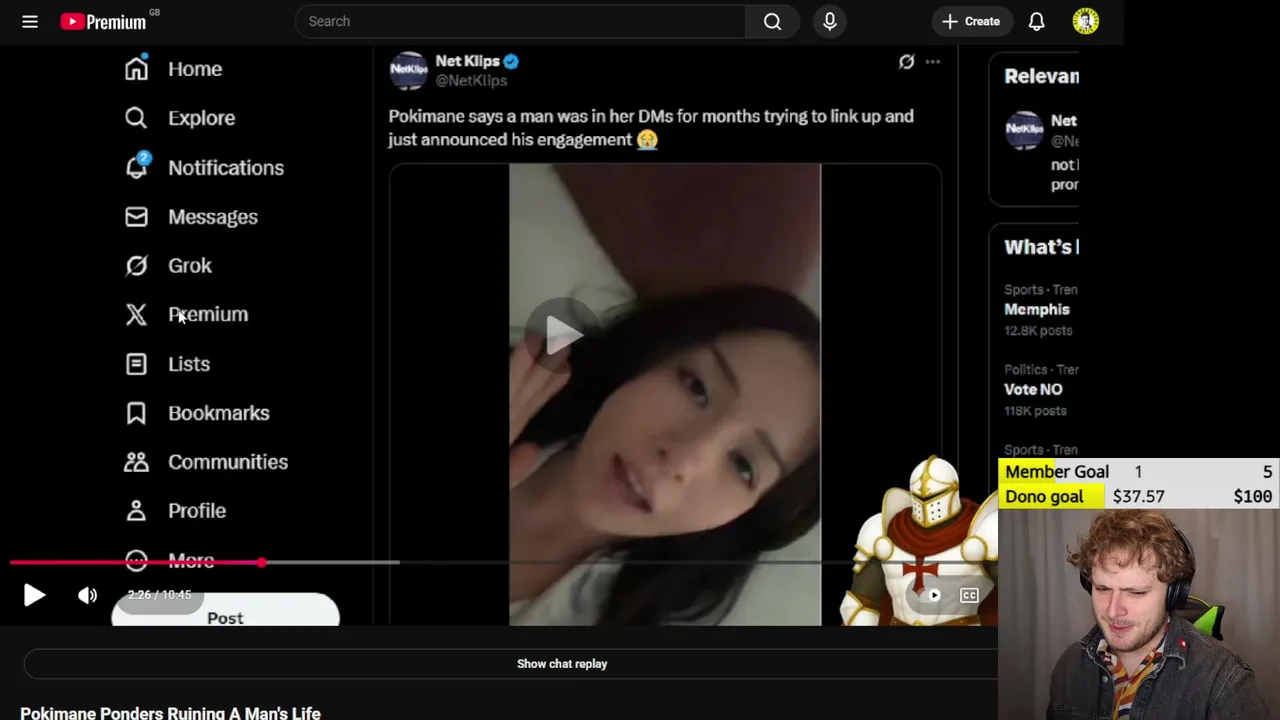The height and width of the screenshot is (720, 1280).
Task: Open Notifications bell with badge
Action: click(x=137, y=167)
